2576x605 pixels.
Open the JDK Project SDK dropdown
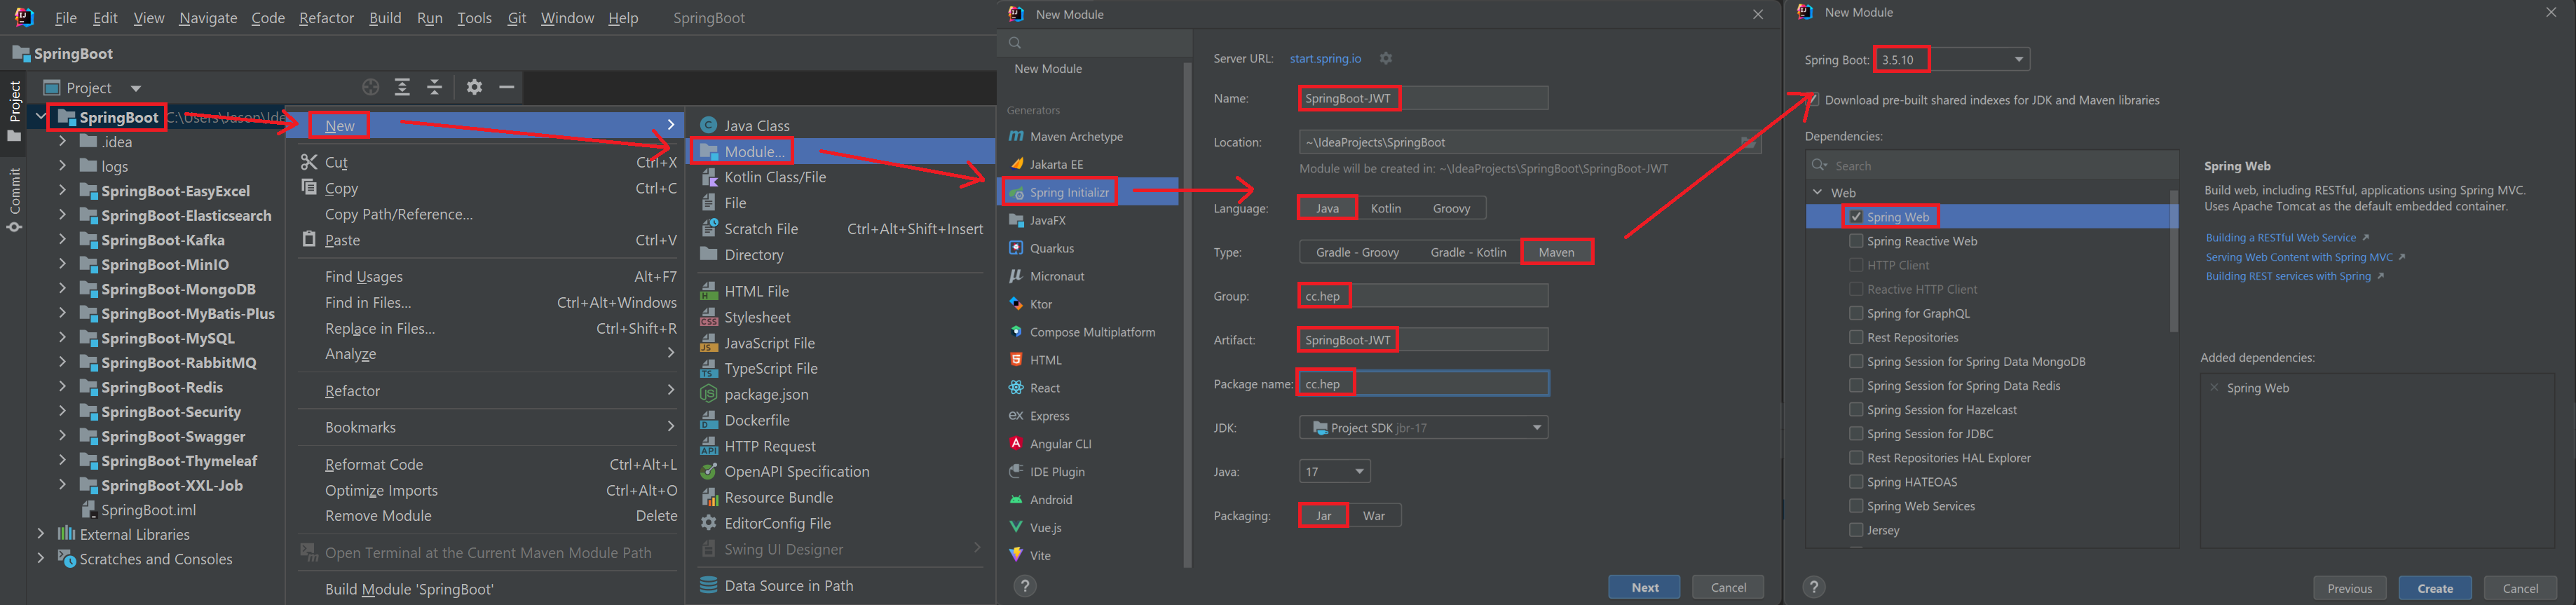[1536, 428]
